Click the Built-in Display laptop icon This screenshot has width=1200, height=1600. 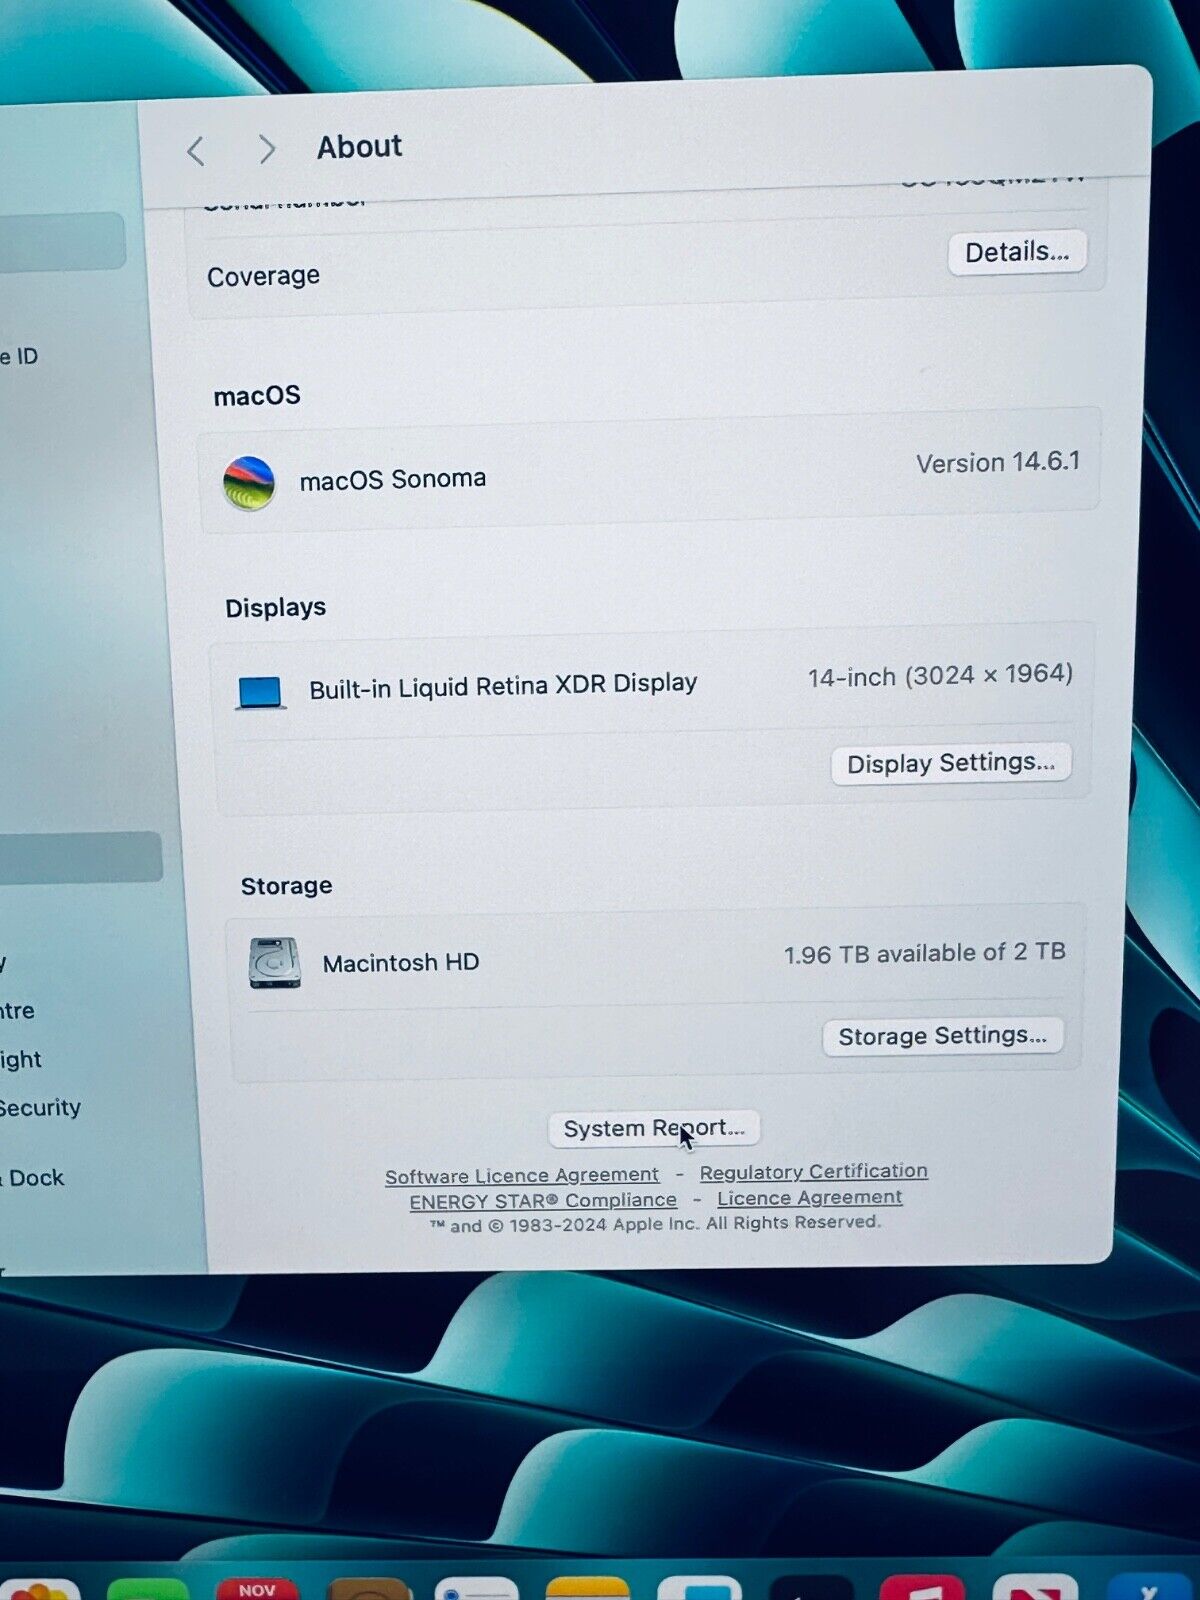pyautogui.click(x=261, y=692)
